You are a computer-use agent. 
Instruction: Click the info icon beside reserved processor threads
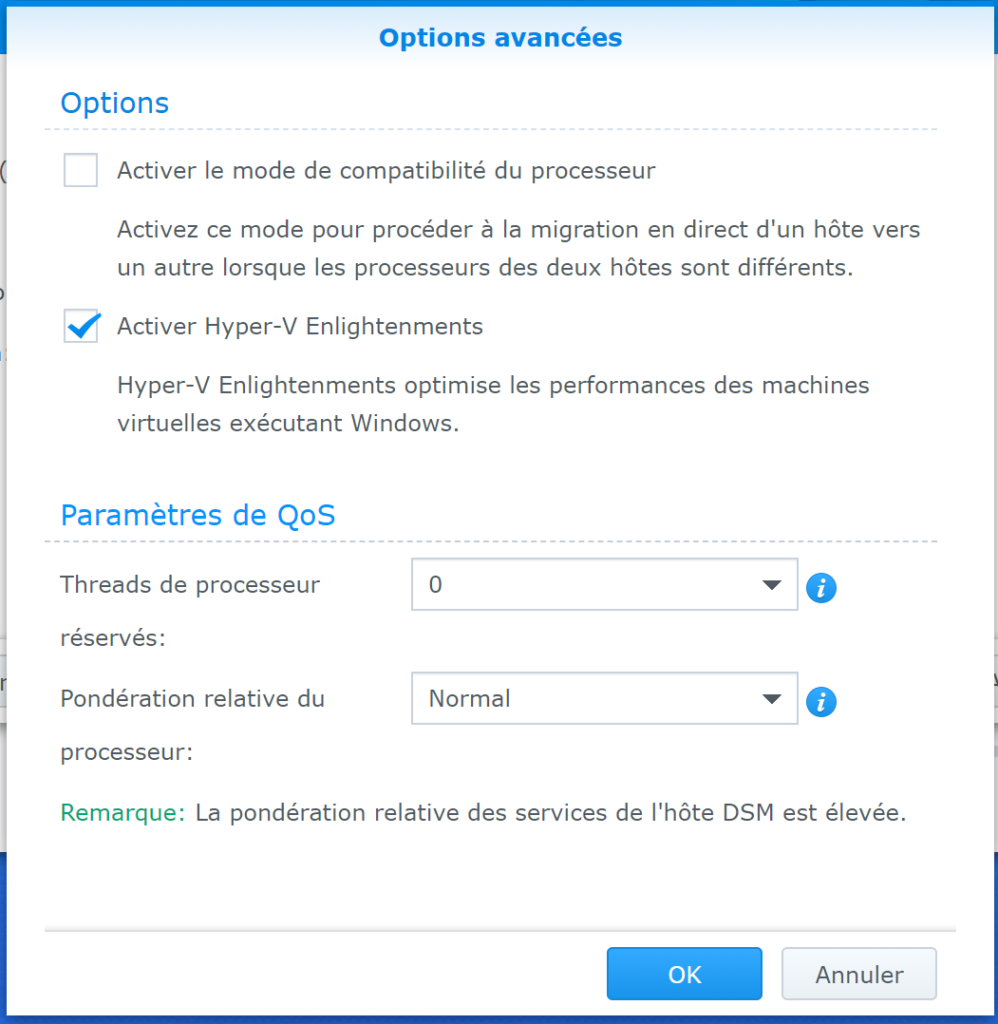coord(821,588)
